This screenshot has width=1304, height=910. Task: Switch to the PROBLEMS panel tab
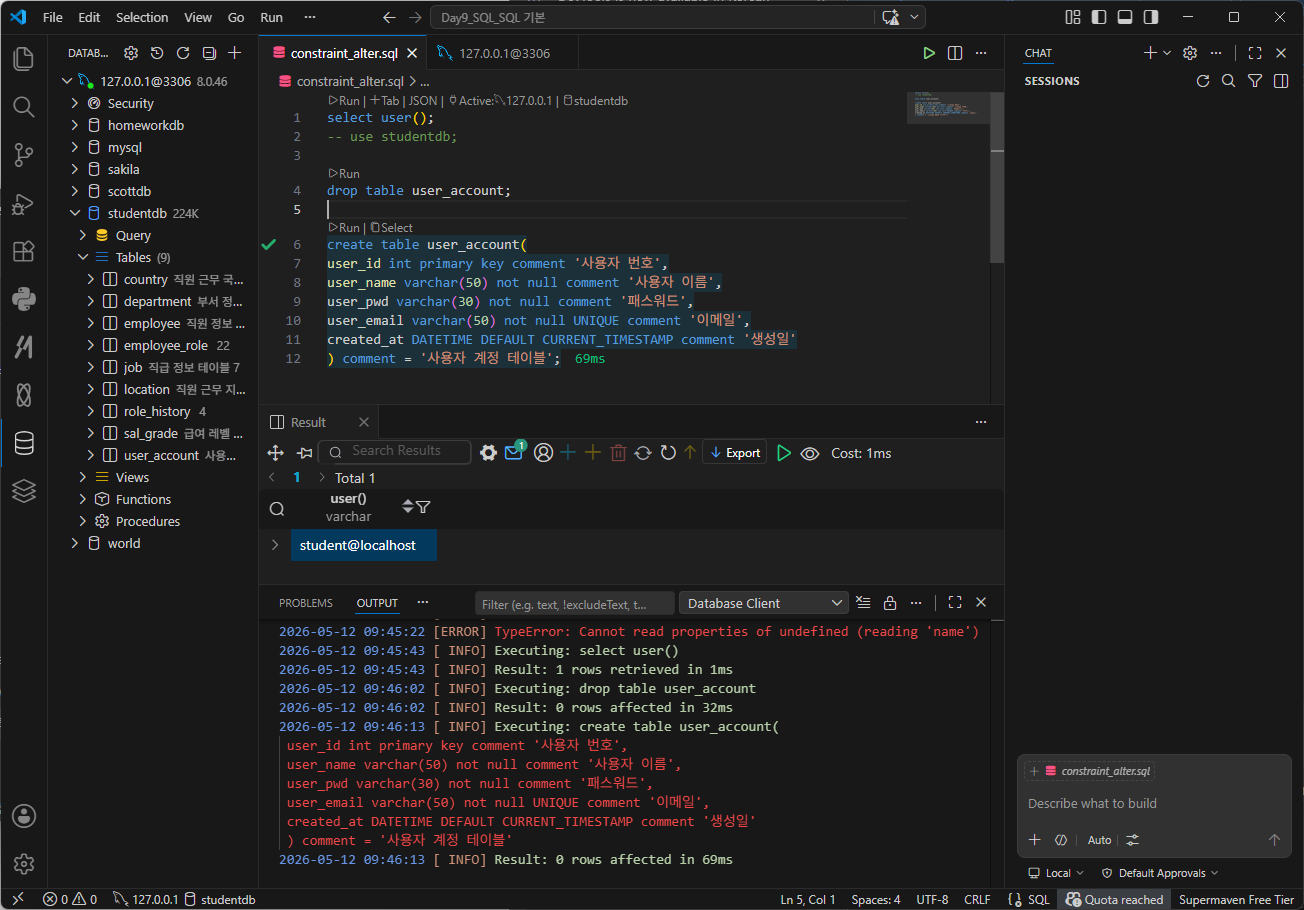coord(306,603)
